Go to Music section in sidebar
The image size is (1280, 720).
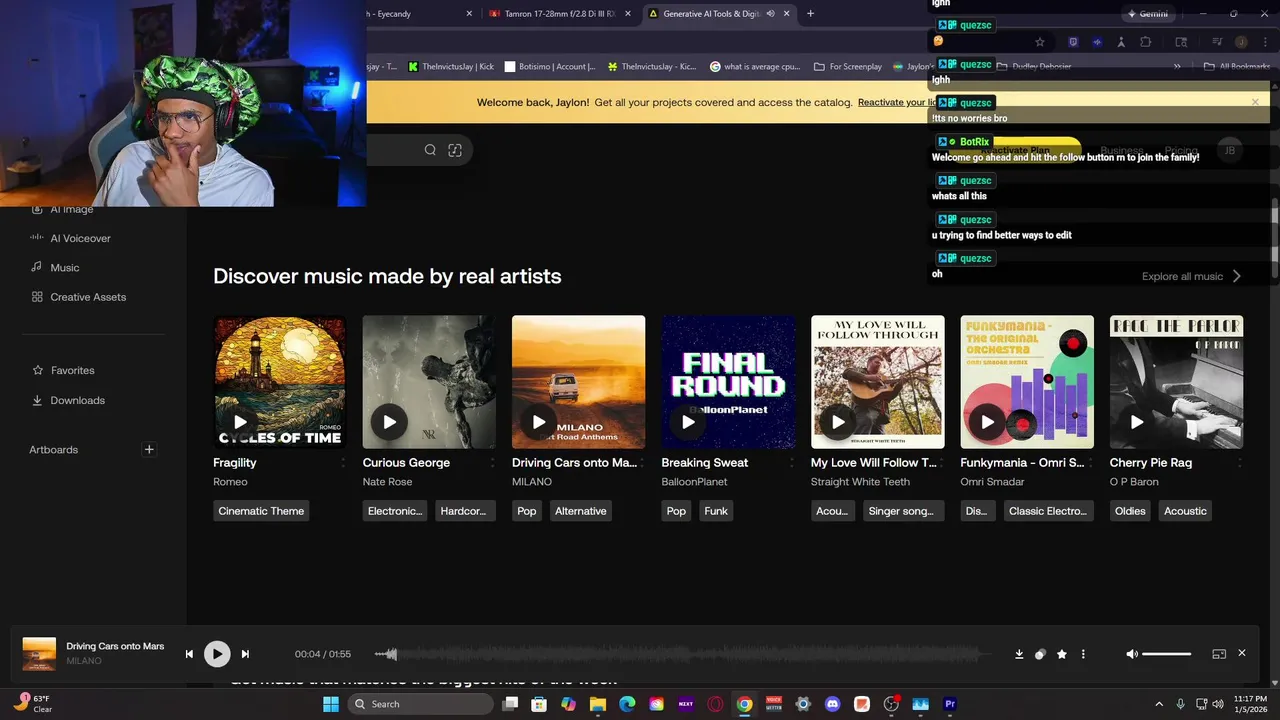coord(64,267)
